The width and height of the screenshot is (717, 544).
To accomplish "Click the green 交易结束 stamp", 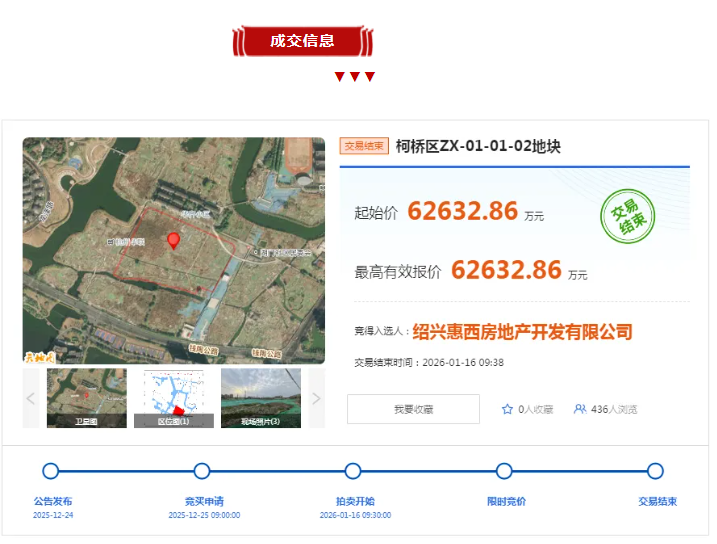I will point(627,216).
